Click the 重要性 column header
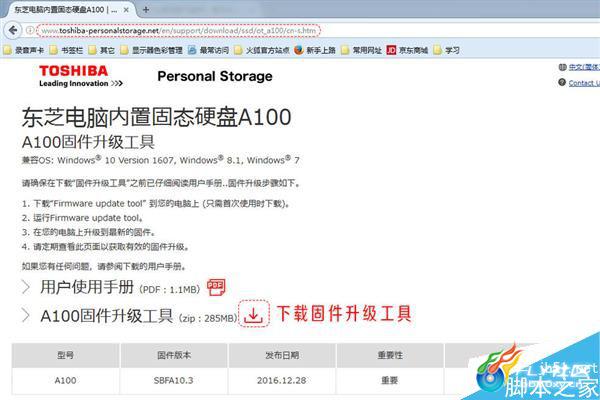Screen dimensions: 600x400 click(390, 355)
